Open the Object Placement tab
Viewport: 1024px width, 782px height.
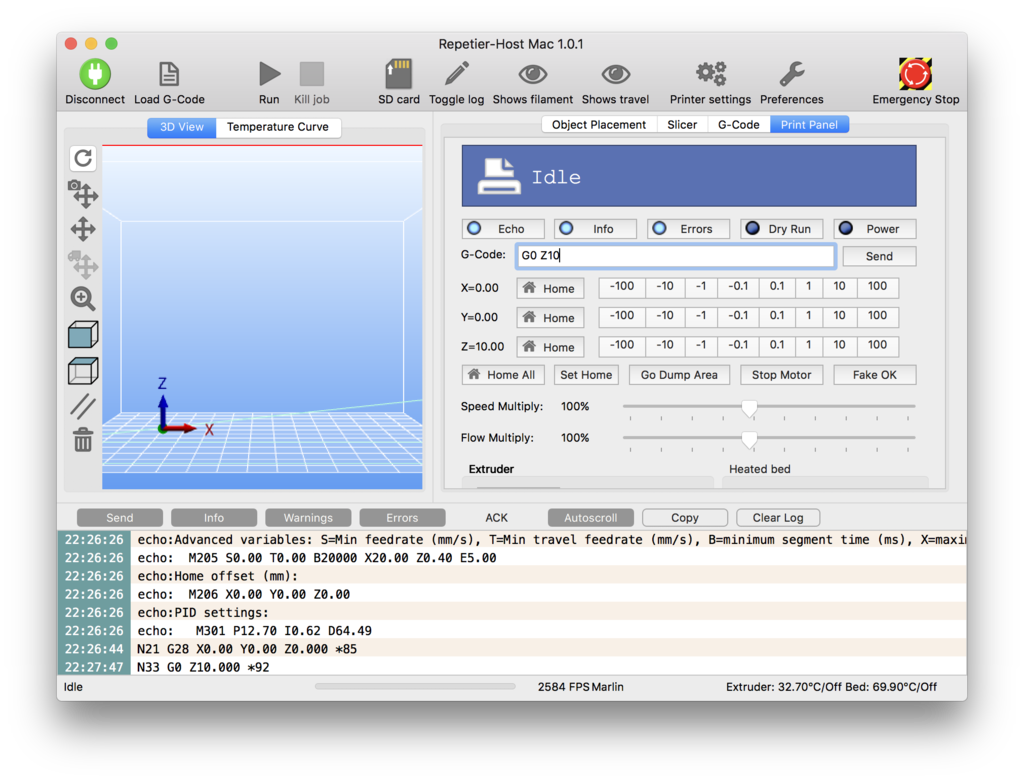click(x=598, y=125)
